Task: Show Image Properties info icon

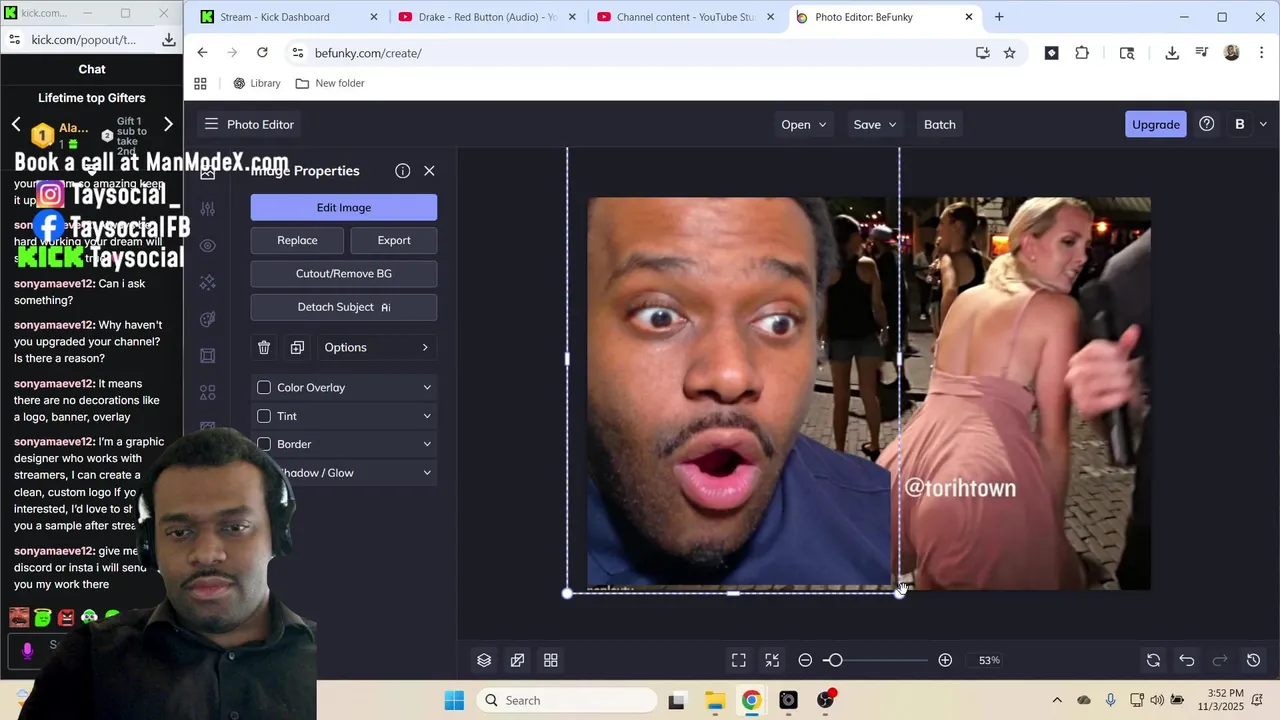Action: pyautogui.click(x=402, y=171)
